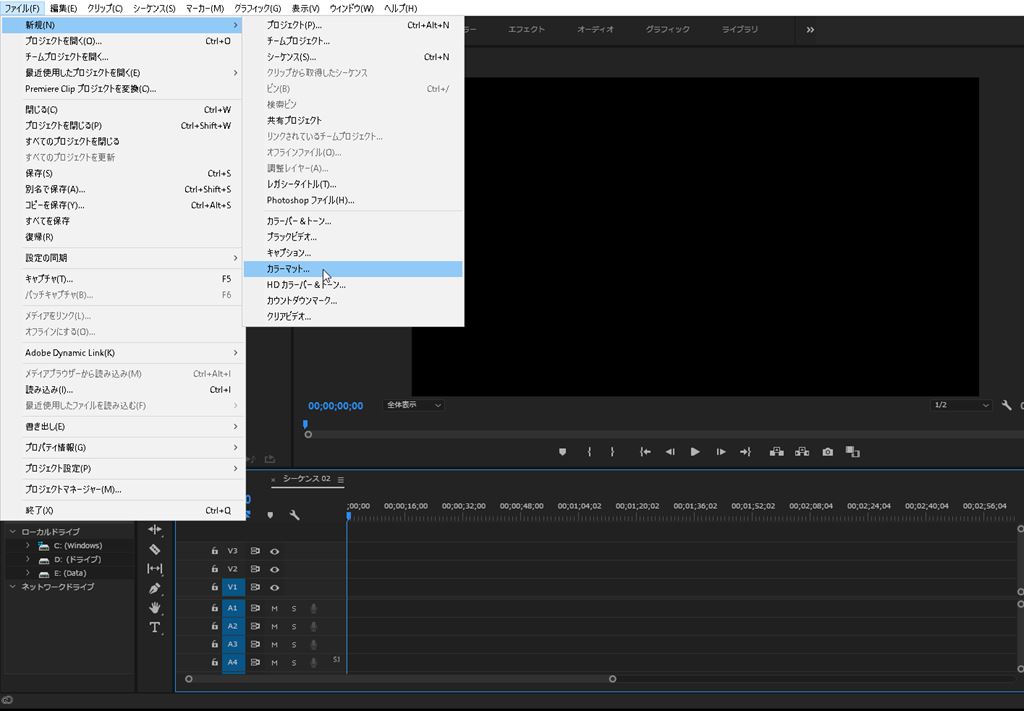Viewport: 1024px width, 711px height.
Task: Switch to エフェクト workspace tab
Action: click(x=526, y=30)
